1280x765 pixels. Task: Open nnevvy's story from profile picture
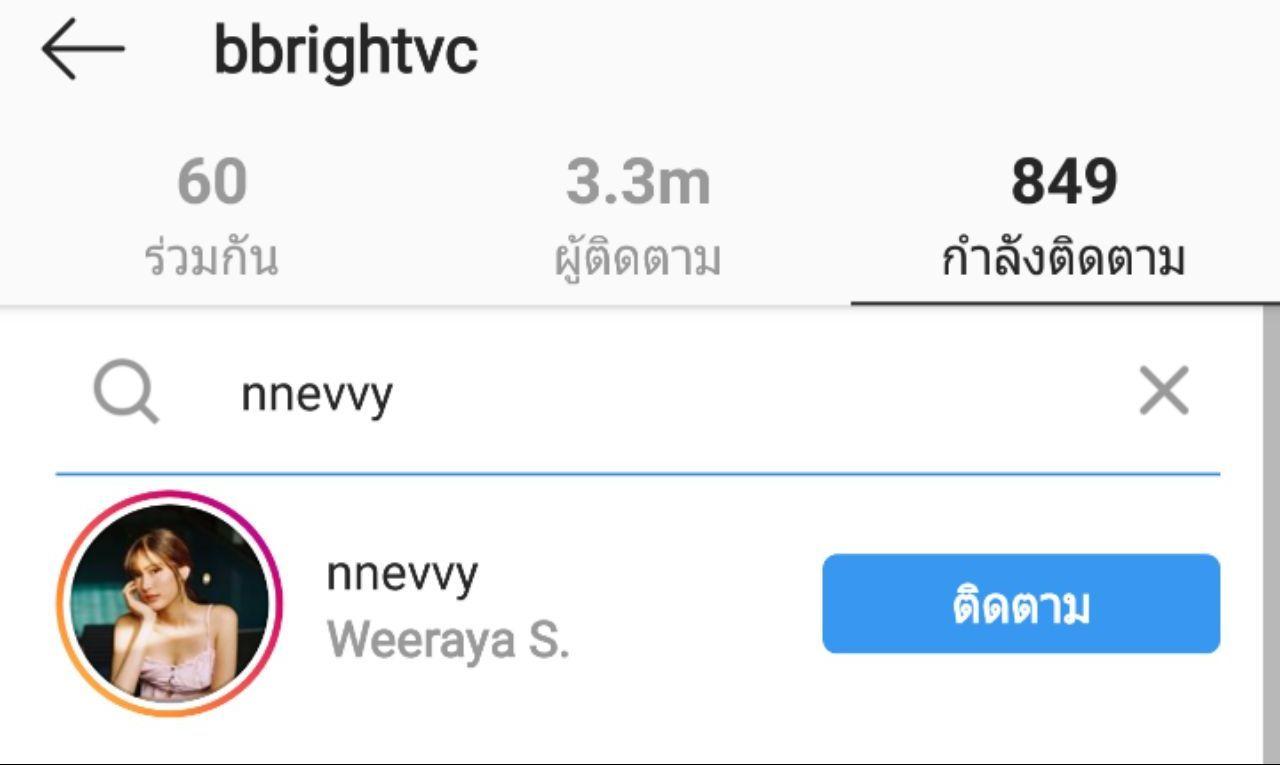[x=169, y=603]
